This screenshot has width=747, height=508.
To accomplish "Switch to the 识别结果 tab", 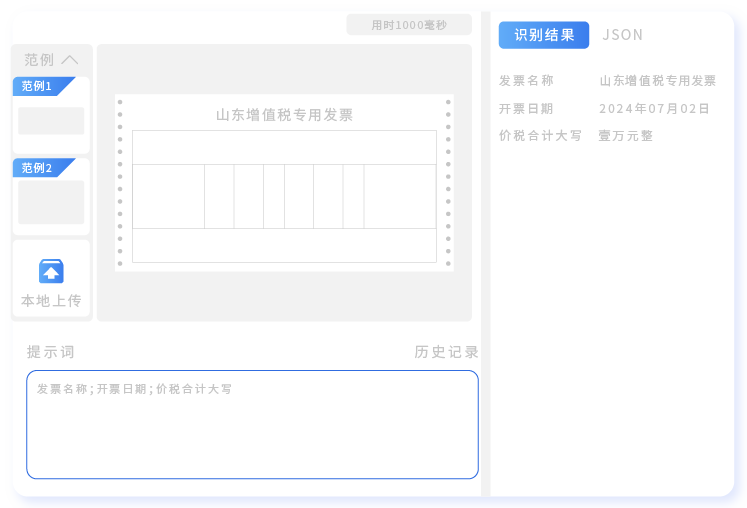I will coord(544,35).
